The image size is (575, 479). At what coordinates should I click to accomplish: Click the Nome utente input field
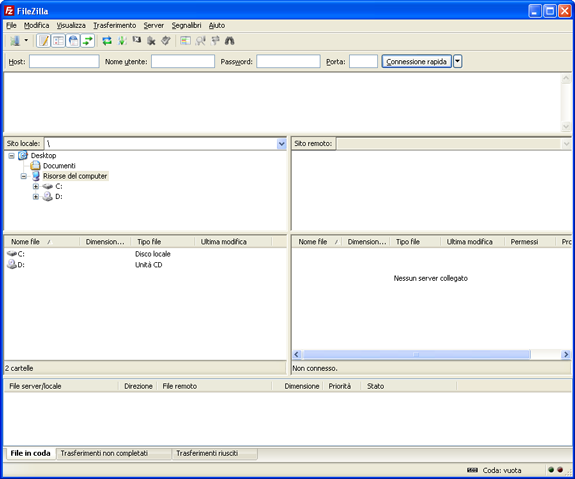[183, 61]
